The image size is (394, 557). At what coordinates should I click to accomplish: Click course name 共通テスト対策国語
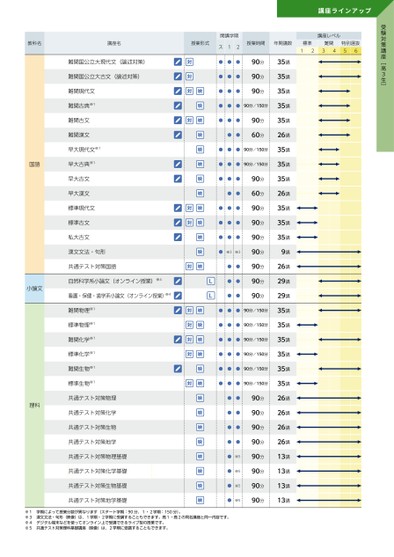pos(92,266)
